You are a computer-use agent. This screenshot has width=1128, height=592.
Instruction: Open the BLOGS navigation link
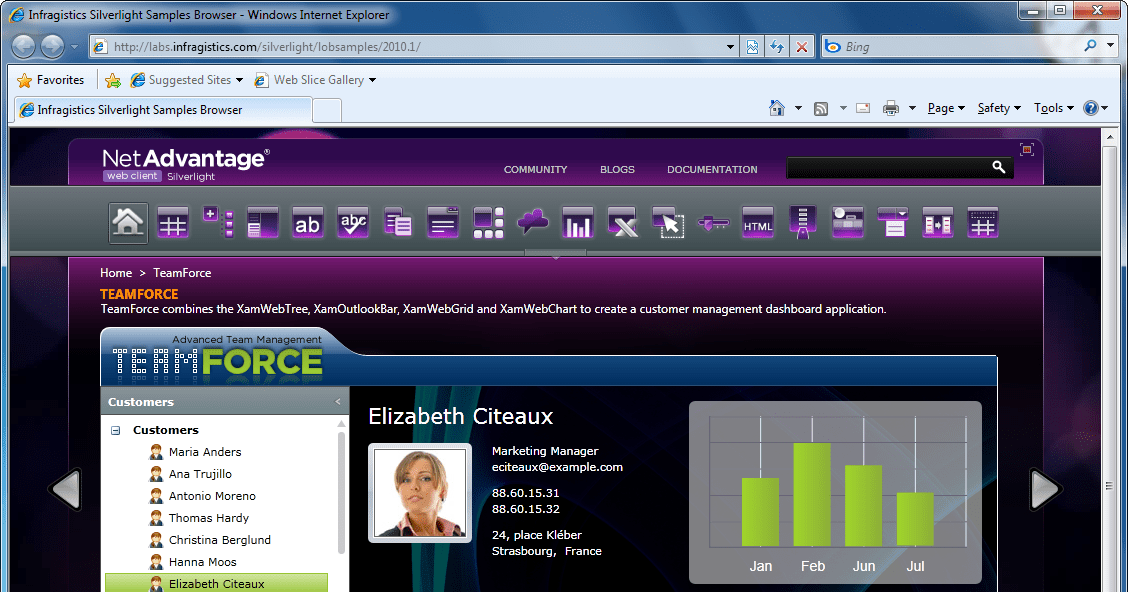pyautogui.click(x=617, y=169)
